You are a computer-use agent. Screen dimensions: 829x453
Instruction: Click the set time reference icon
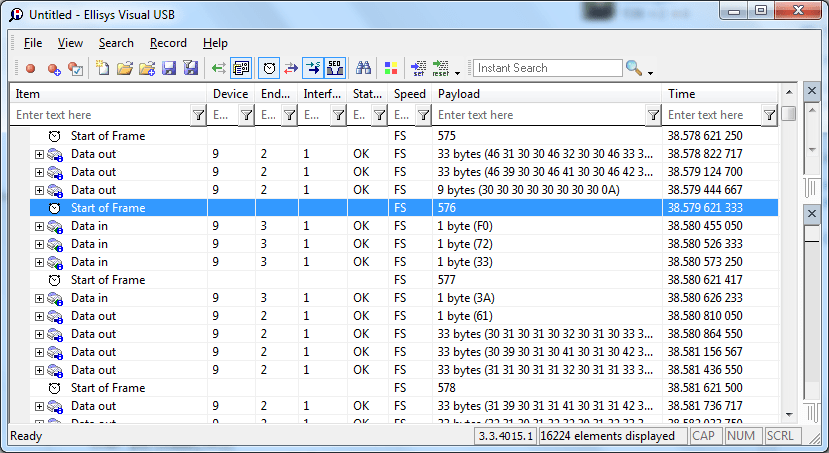(418, 68)
